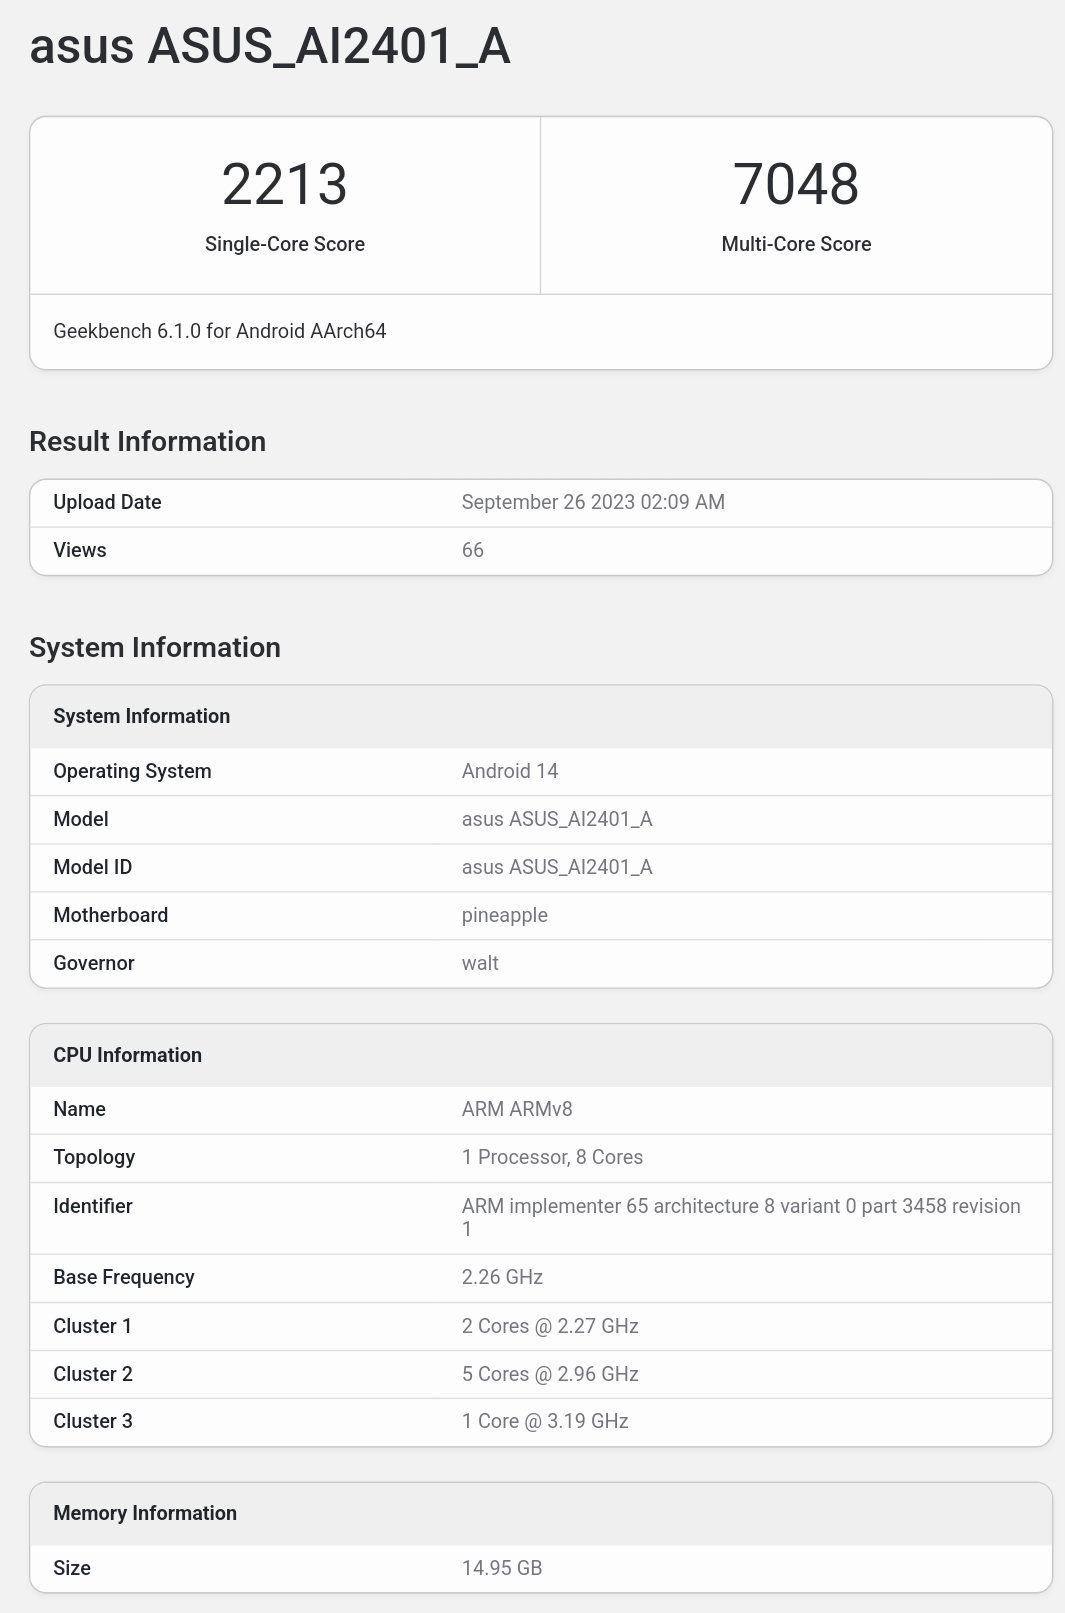Screen dimensions: 1065x1613
Task: Click the Motherboard row label
Action: point(111,915)
